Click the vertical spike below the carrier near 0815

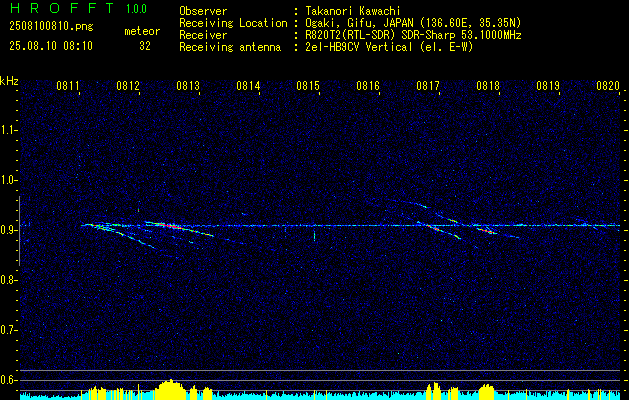[314, 236]
